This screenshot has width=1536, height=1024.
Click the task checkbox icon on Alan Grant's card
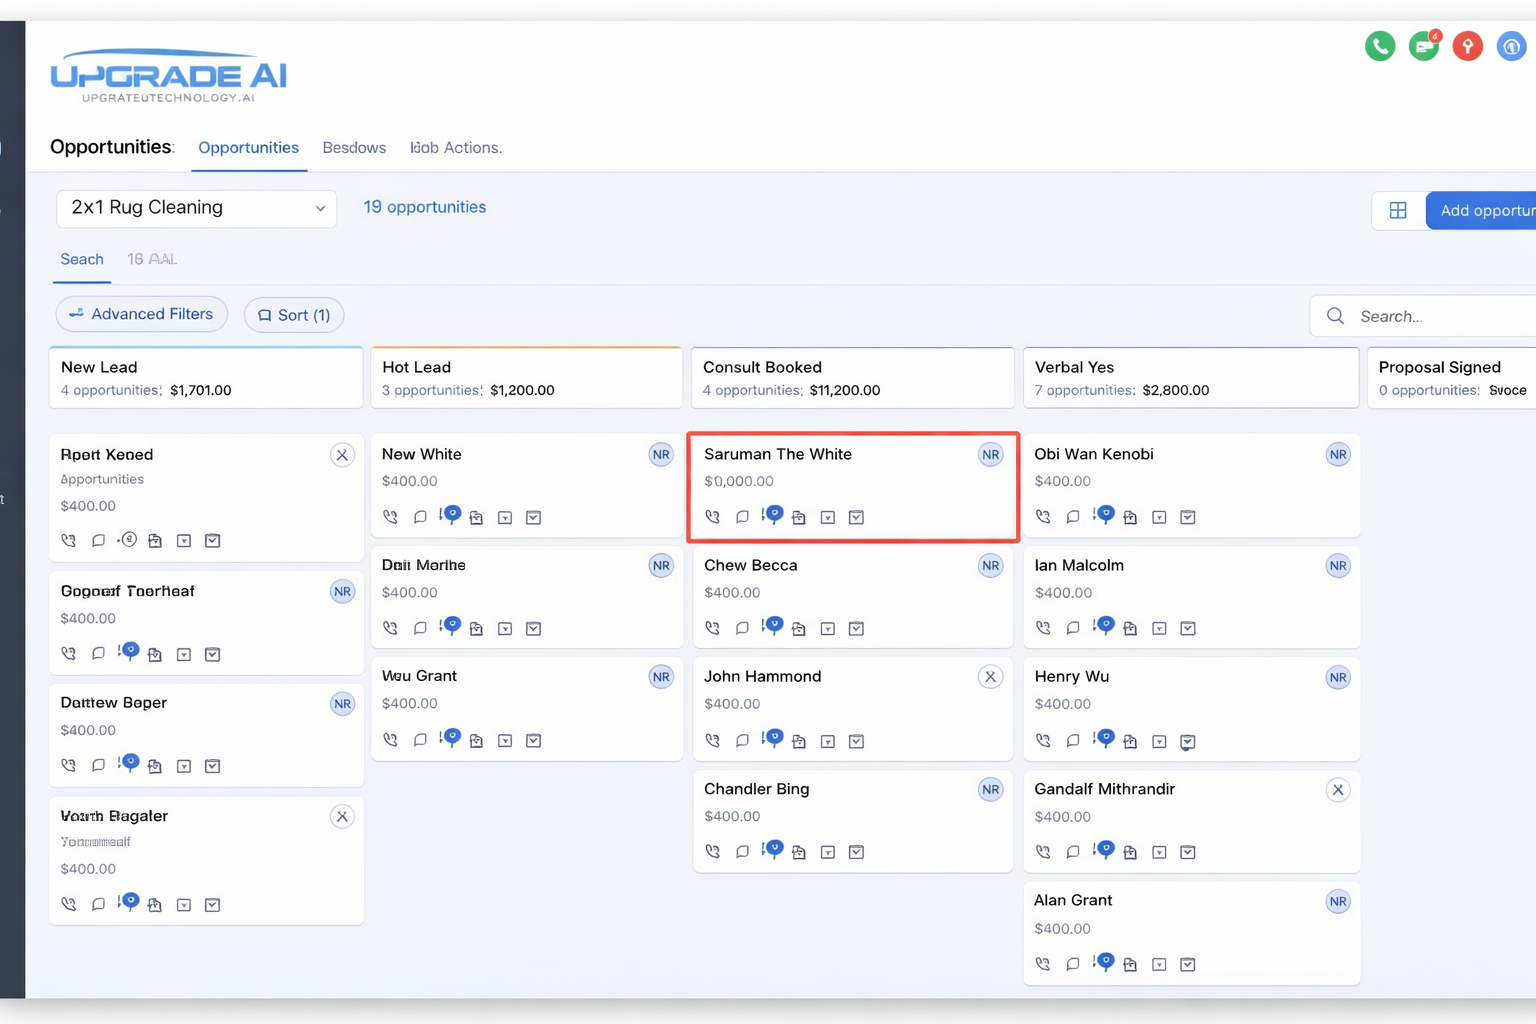(1188, 964)
